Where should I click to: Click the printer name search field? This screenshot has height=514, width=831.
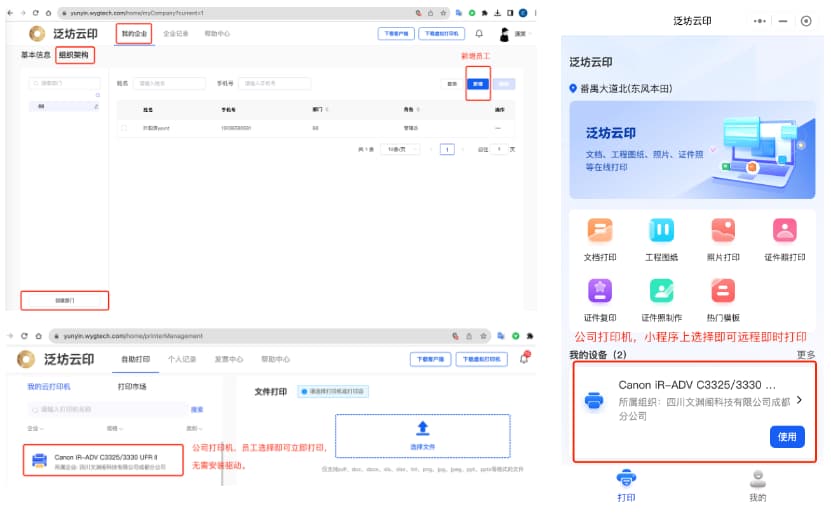108,410
